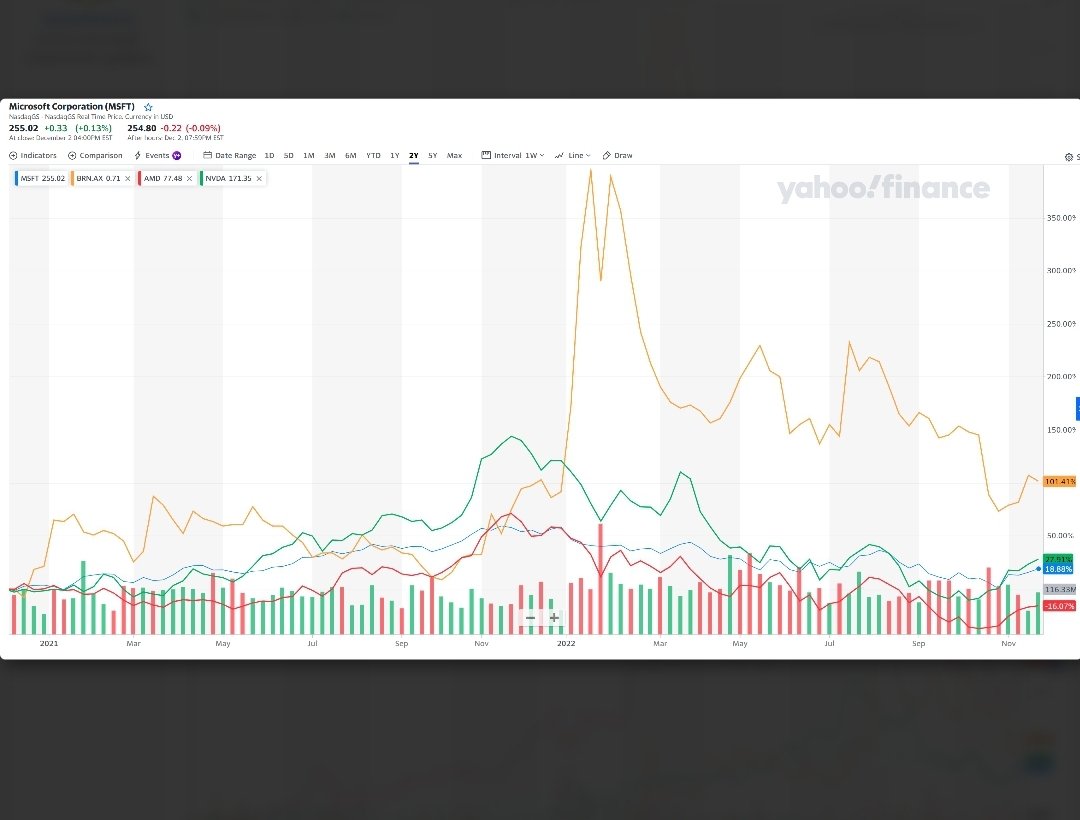Choose the 1M time range
The image size is (1080, 820).
(x=309, y=156)
